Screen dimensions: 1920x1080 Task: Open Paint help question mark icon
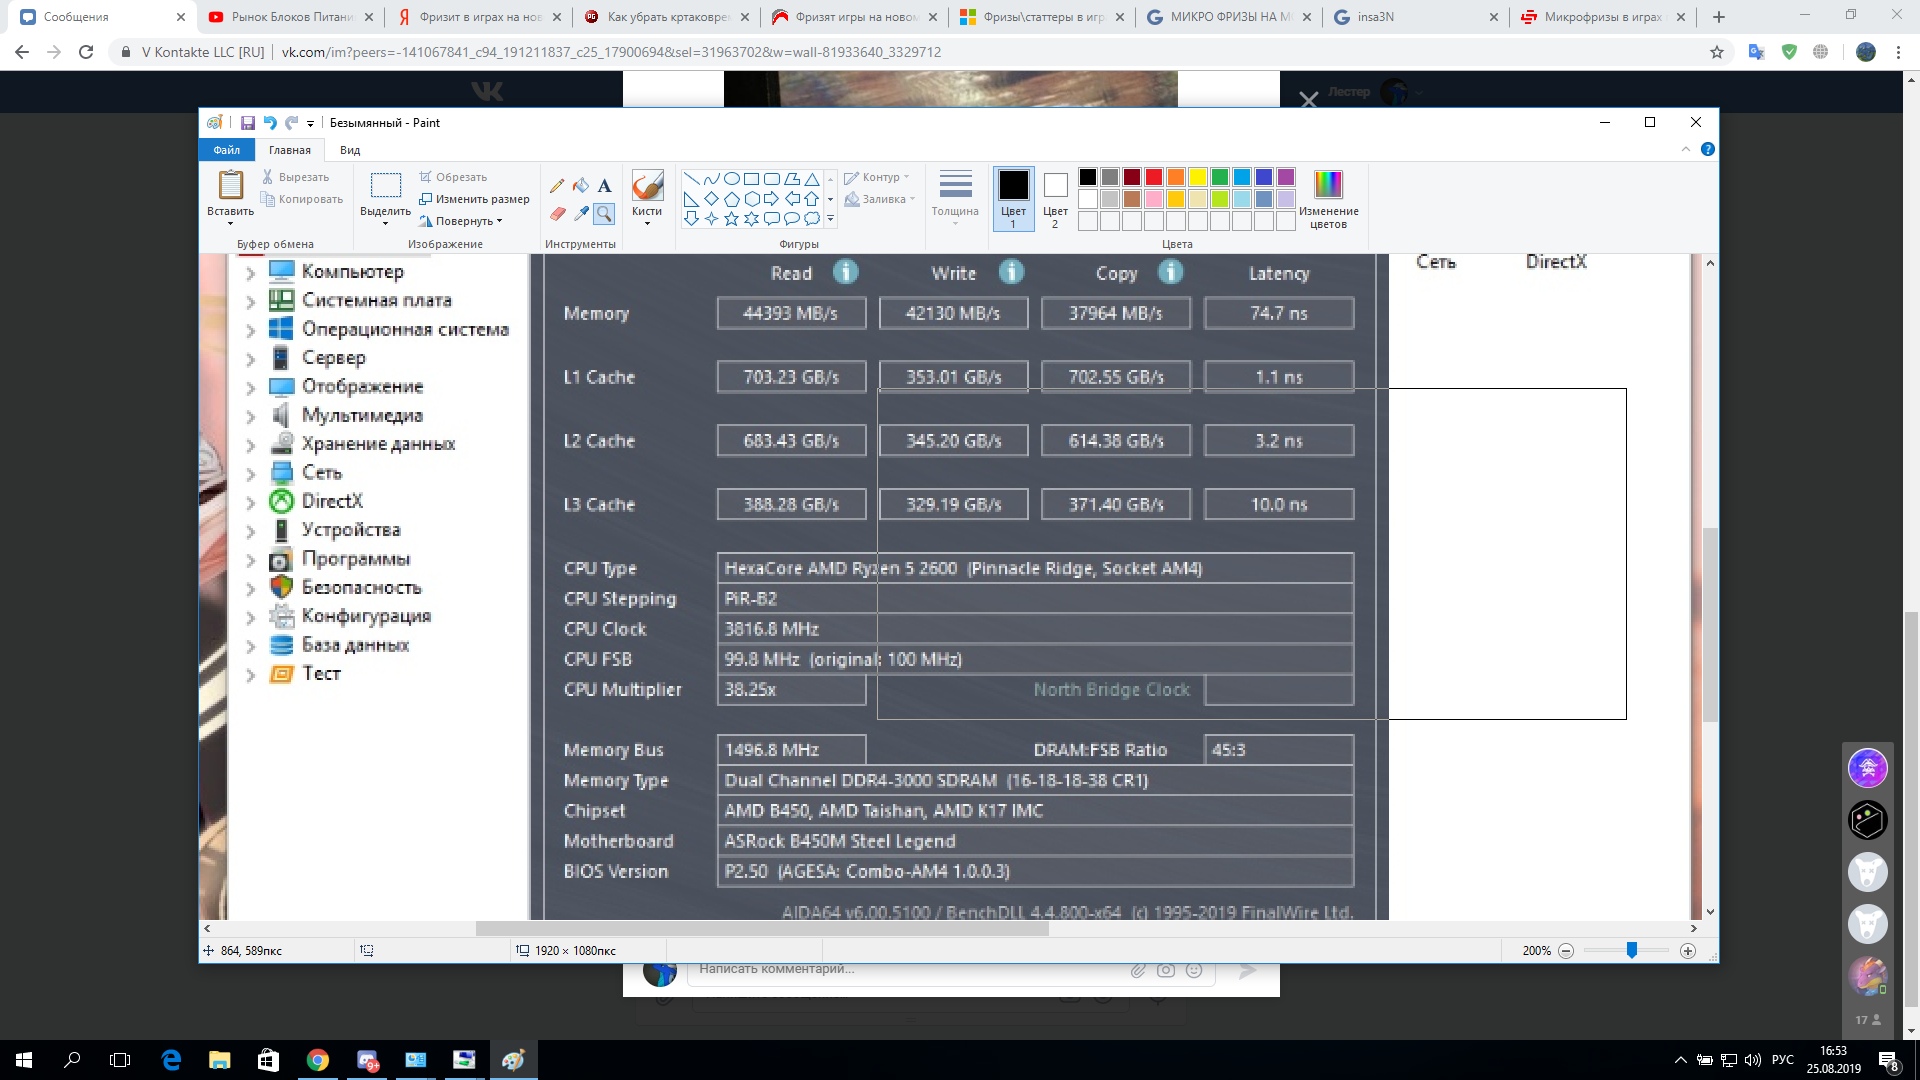click(1708, 149)
